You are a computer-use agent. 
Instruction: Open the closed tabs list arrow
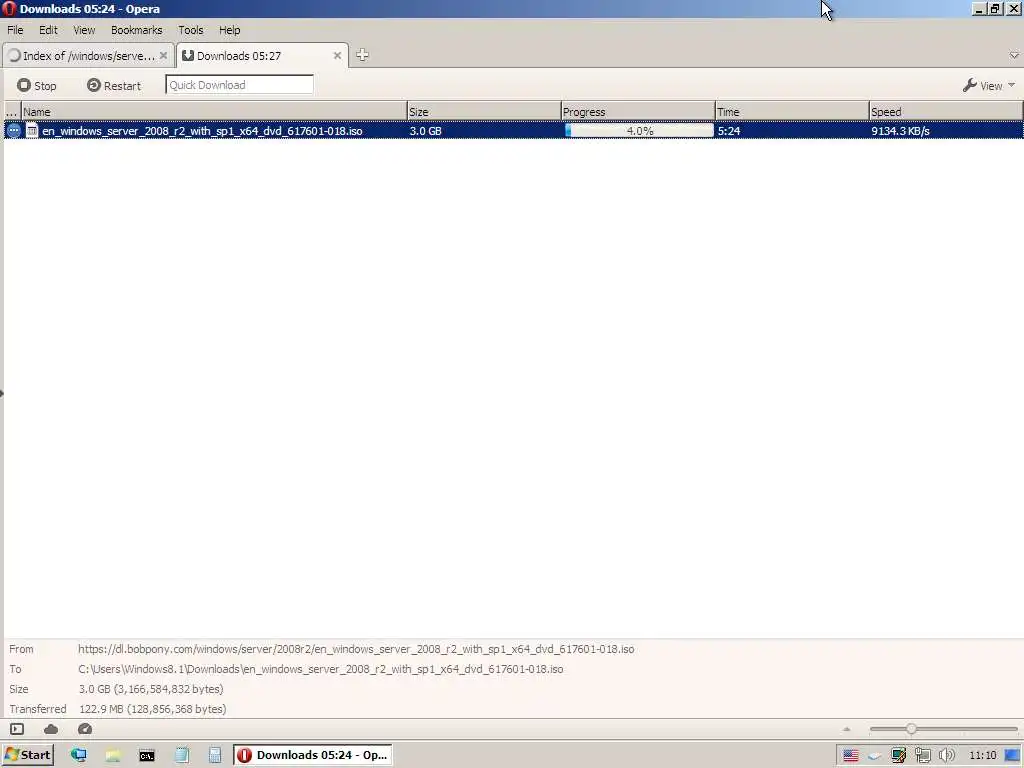(1014, 56)
